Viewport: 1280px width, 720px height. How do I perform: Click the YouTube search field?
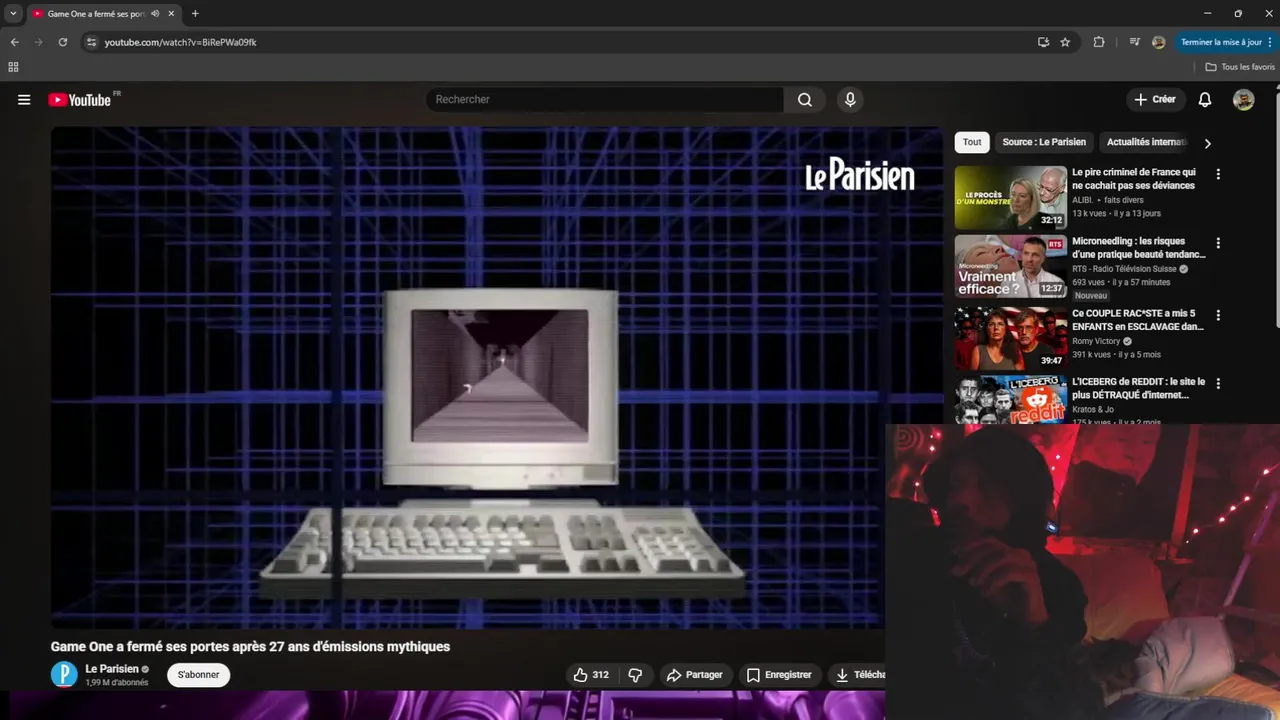pyautogui.click(x=604, y=99)
